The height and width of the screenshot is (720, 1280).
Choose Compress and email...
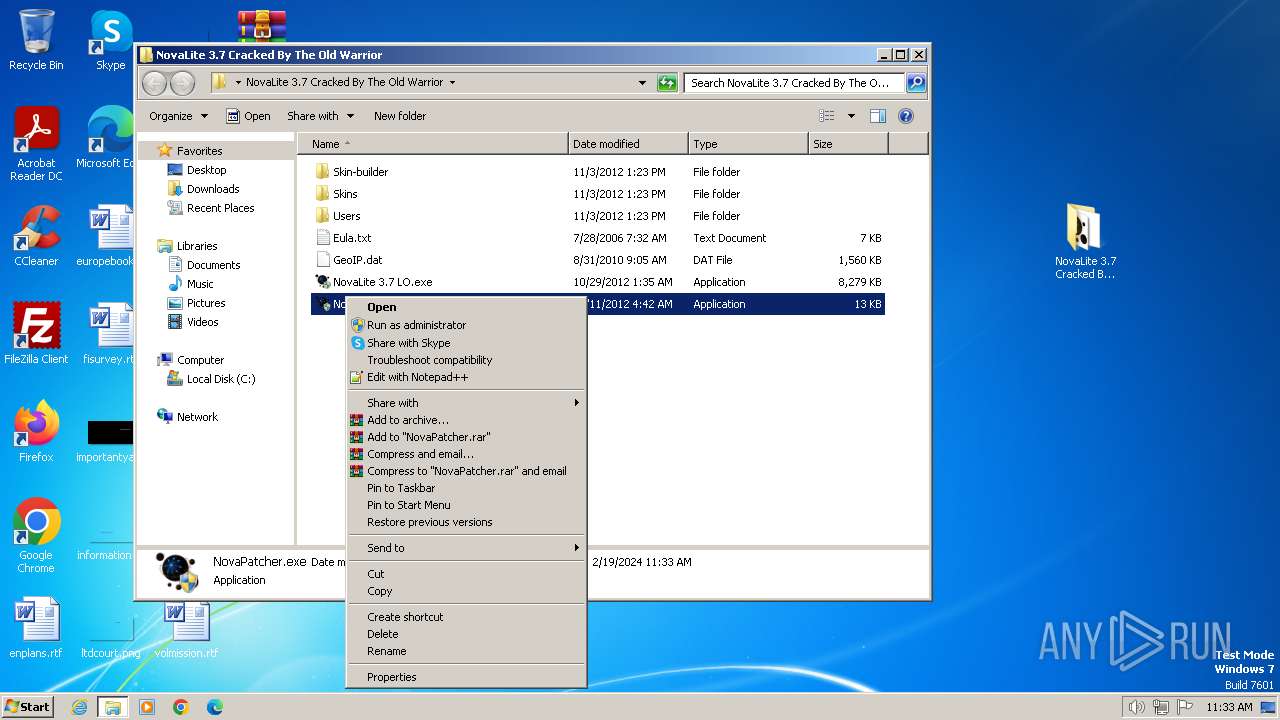pyautogui.click(x=465, y=454)
